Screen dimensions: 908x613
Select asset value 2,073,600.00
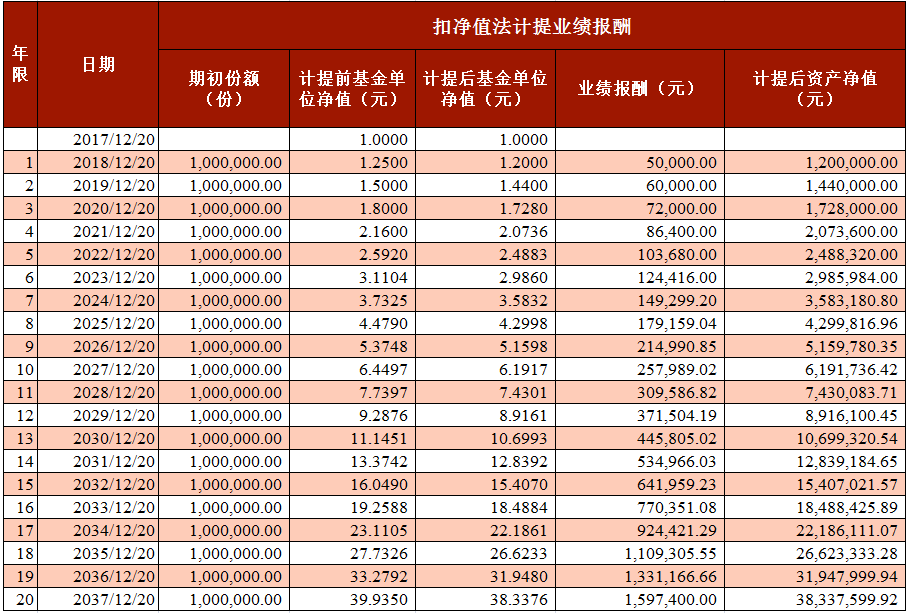(815, 232)
